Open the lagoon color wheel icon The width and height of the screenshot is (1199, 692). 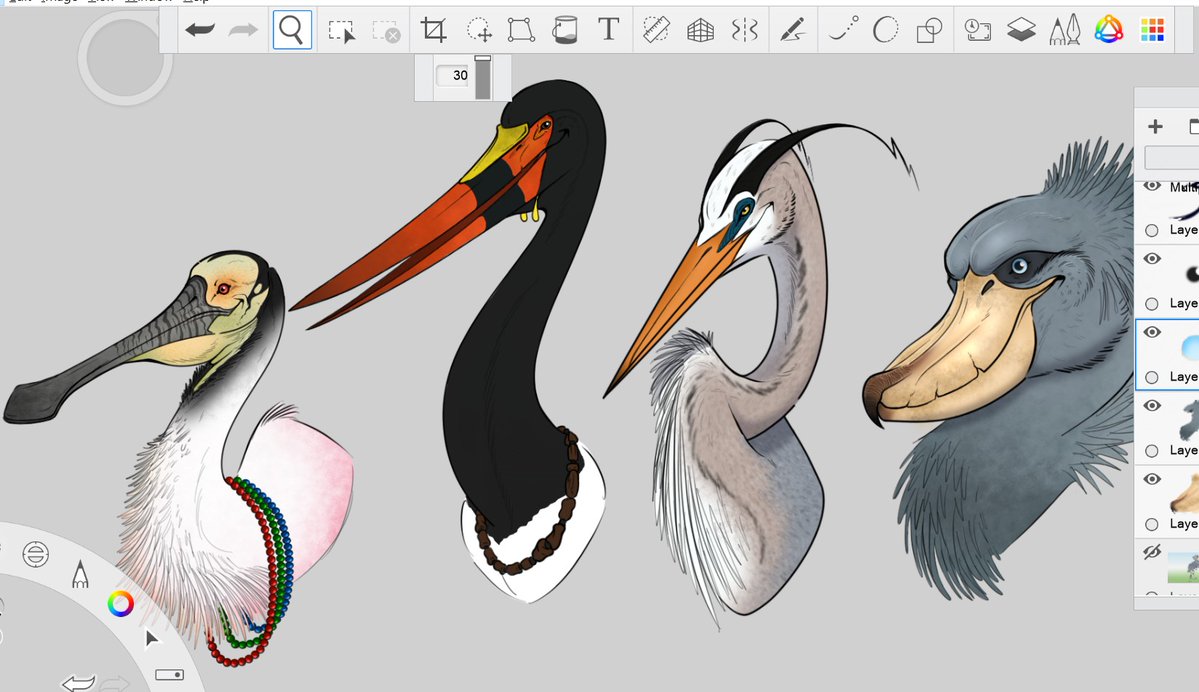coord(120,604)
